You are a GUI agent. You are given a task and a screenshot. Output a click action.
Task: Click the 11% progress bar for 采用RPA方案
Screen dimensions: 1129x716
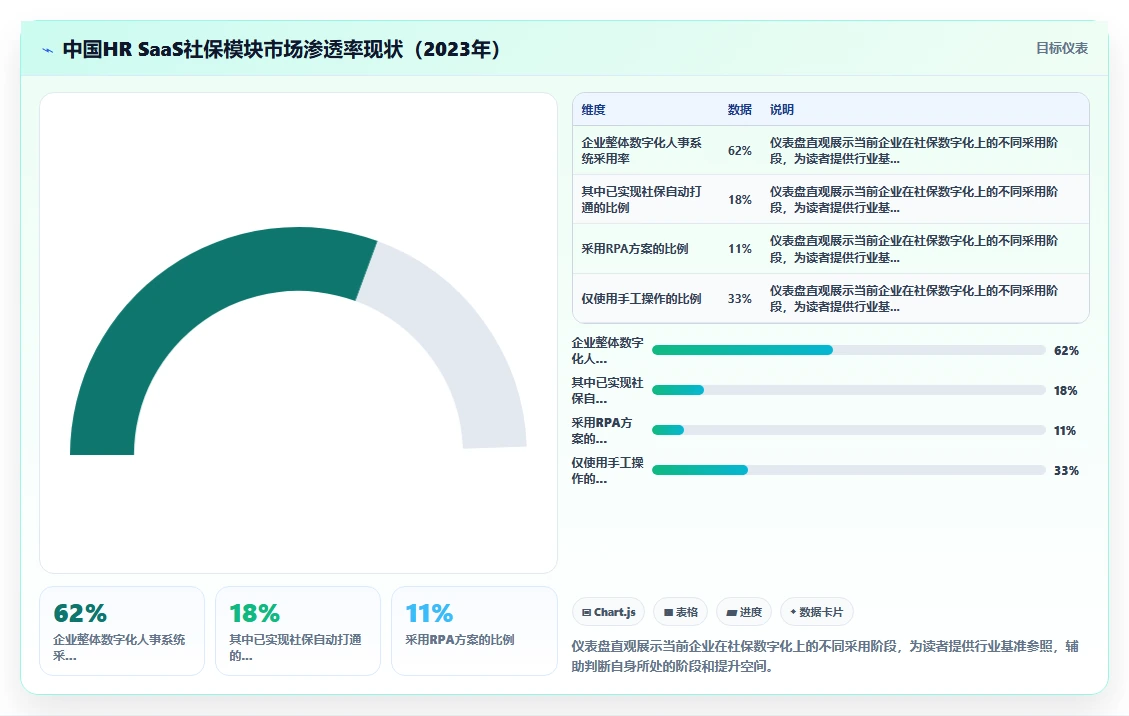click(x=848, y=430)
